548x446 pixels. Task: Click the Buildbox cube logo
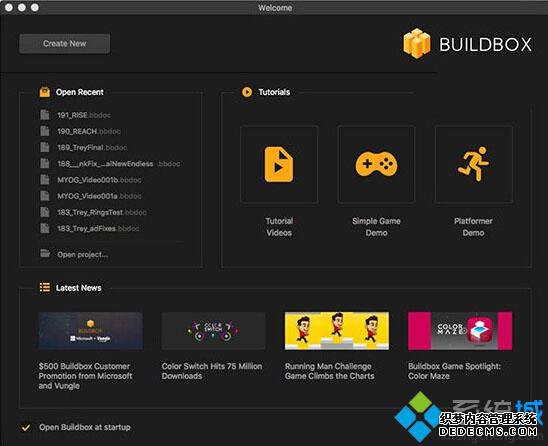point(417,43)
